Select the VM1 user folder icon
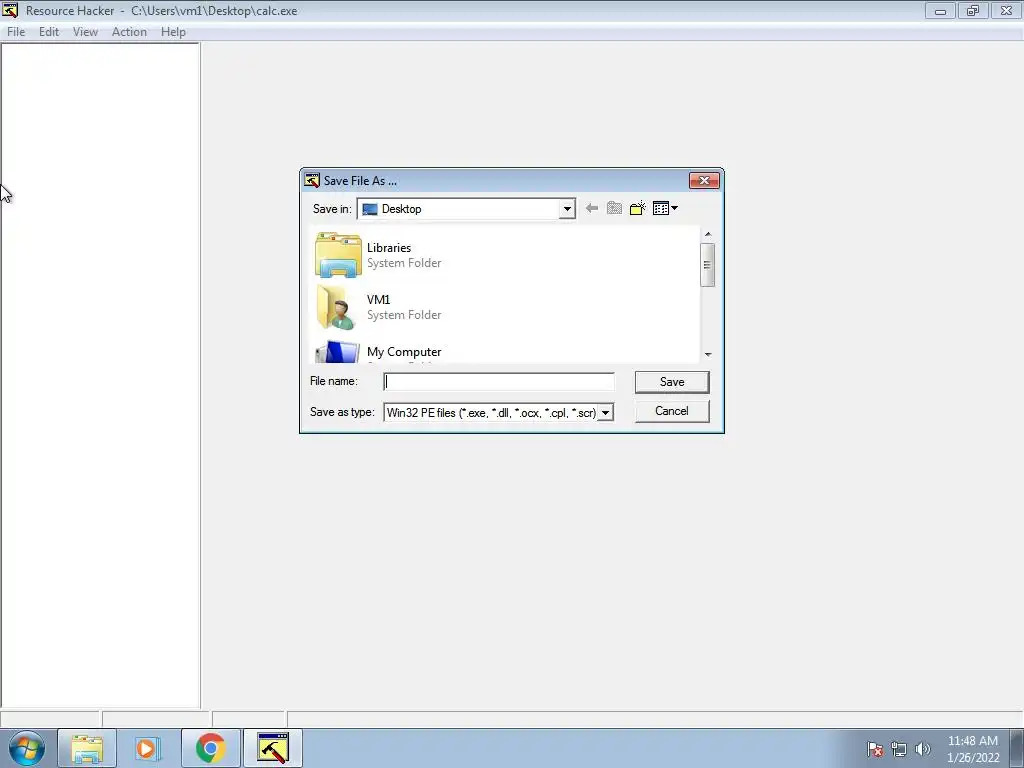 (338, 307)
